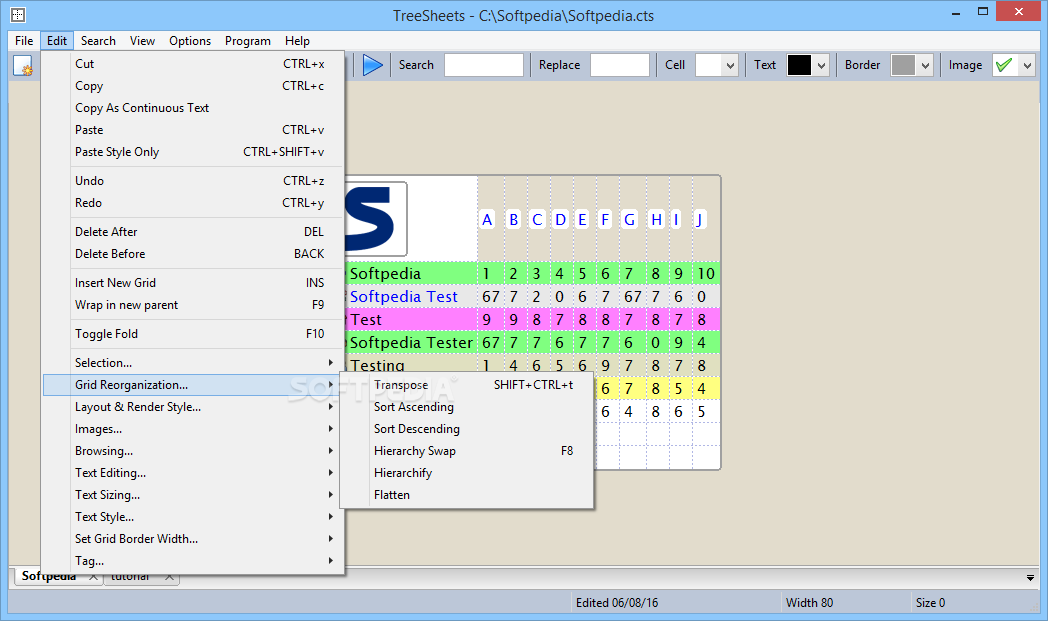Click the Size 0 status field

(x=973, y=602)
